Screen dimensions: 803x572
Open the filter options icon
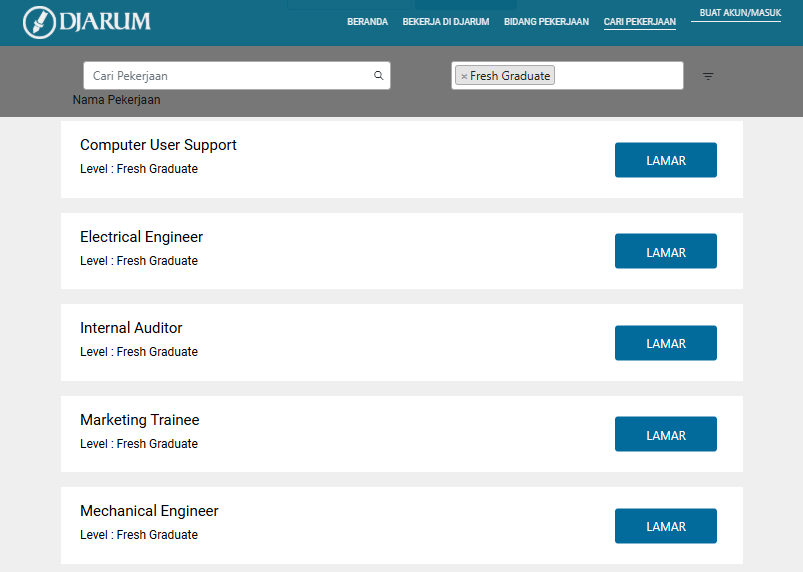(x=708, y=76)
